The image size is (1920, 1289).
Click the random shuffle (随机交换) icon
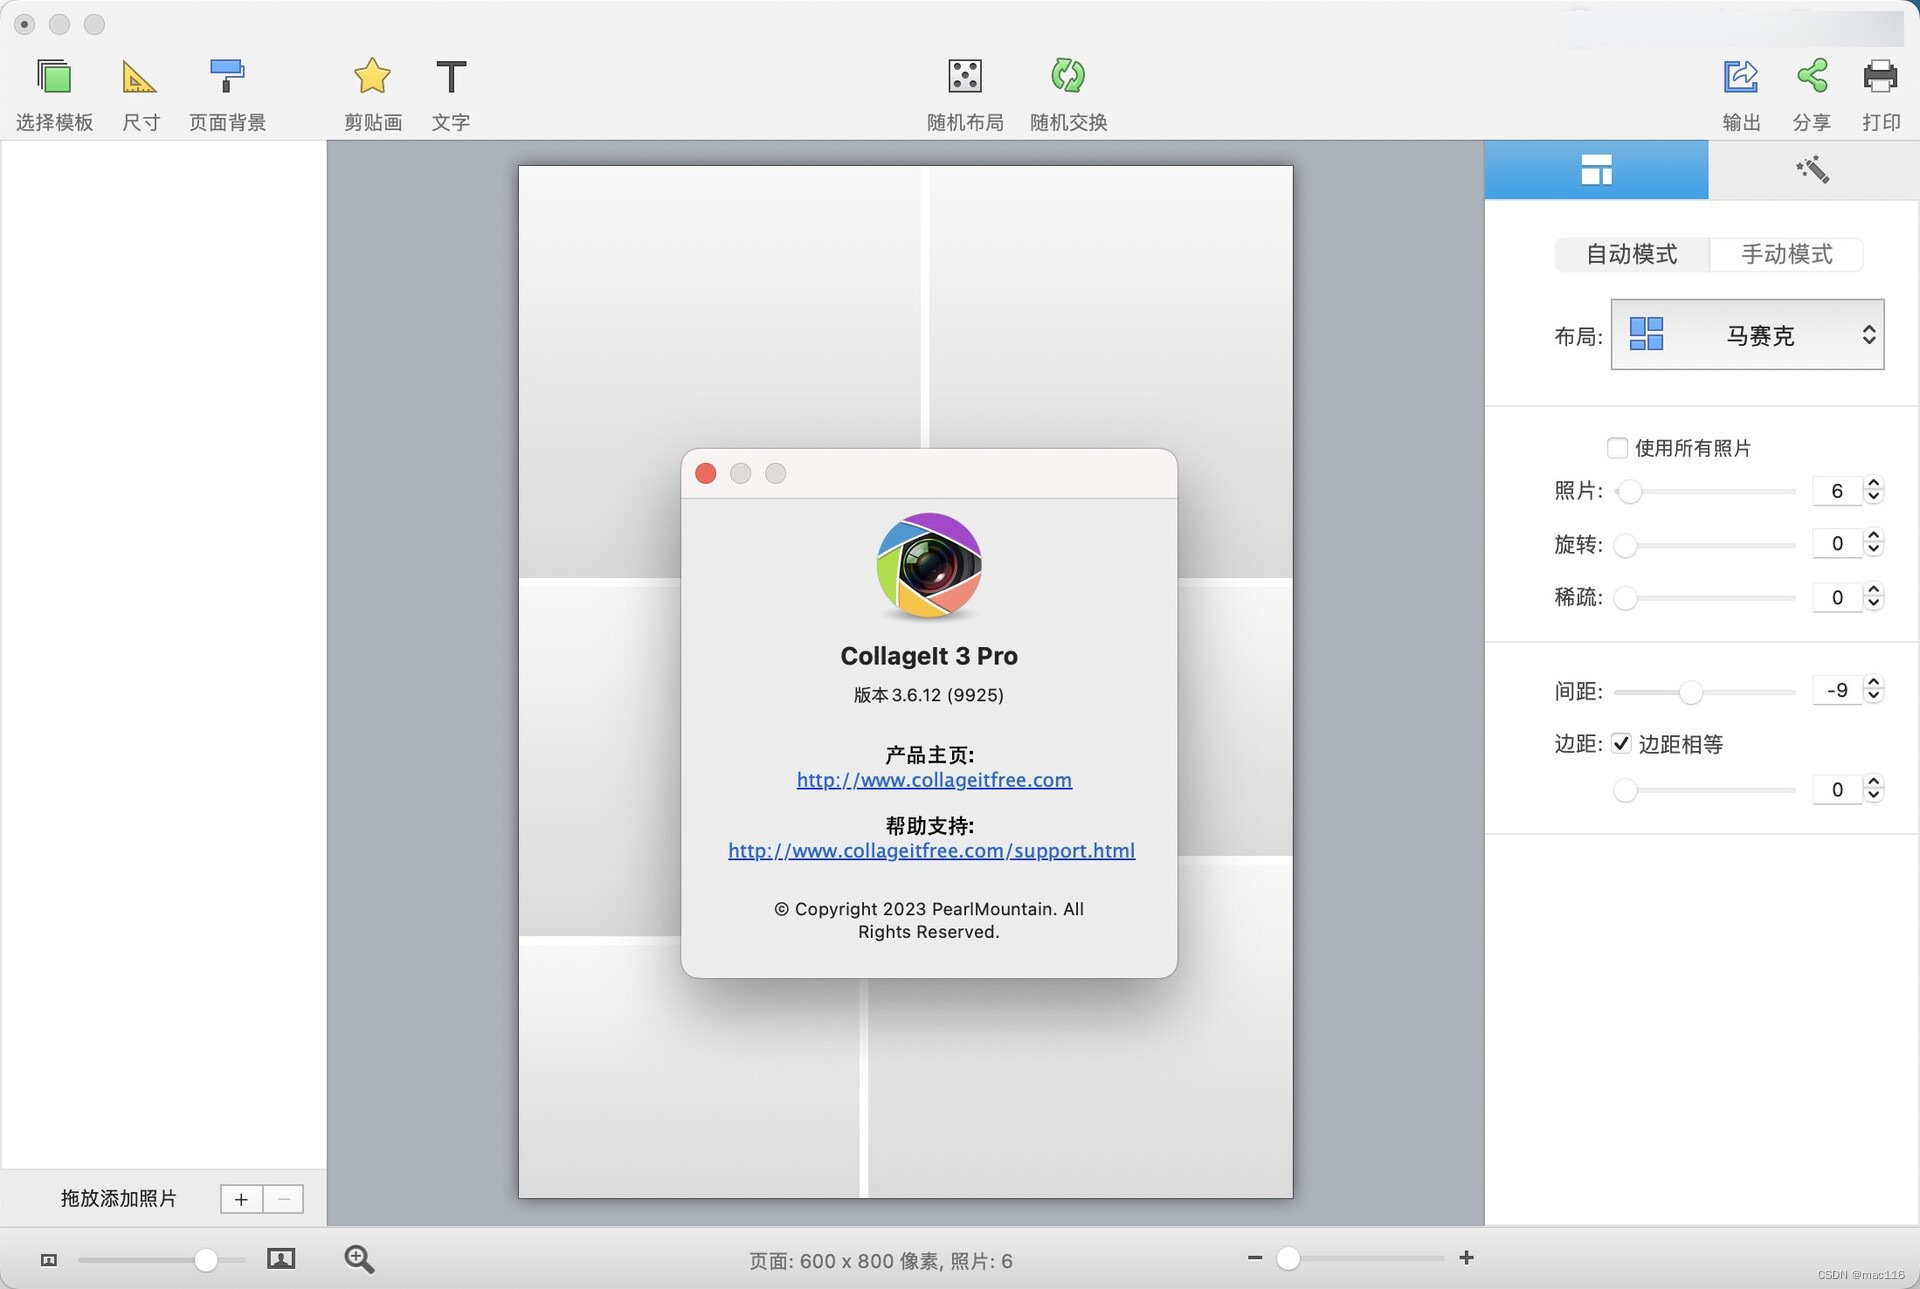pos(1068,77)
